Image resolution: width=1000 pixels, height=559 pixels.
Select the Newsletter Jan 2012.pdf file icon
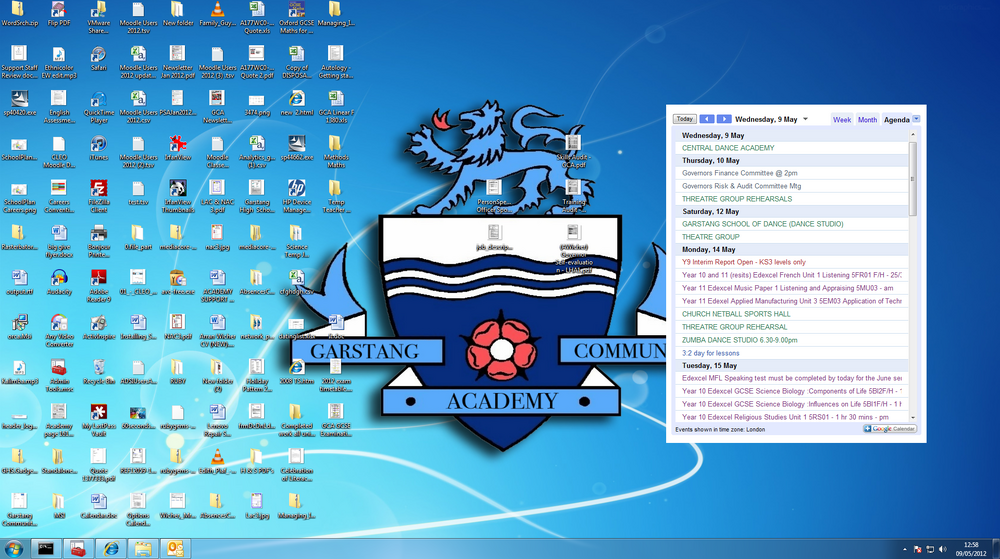click(x=177, y=62)
